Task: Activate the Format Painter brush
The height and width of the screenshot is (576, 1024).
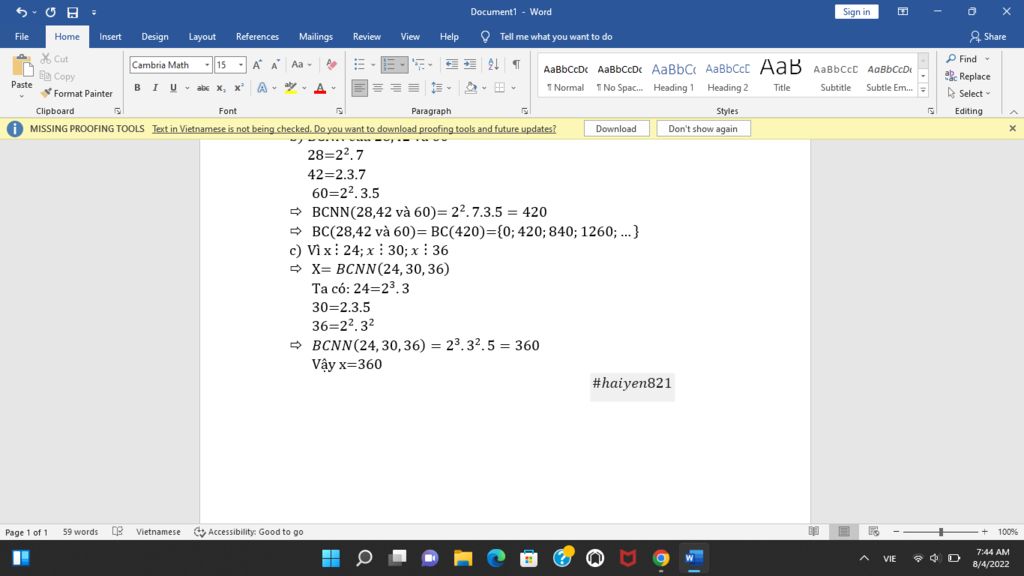Action: (76, 93)
